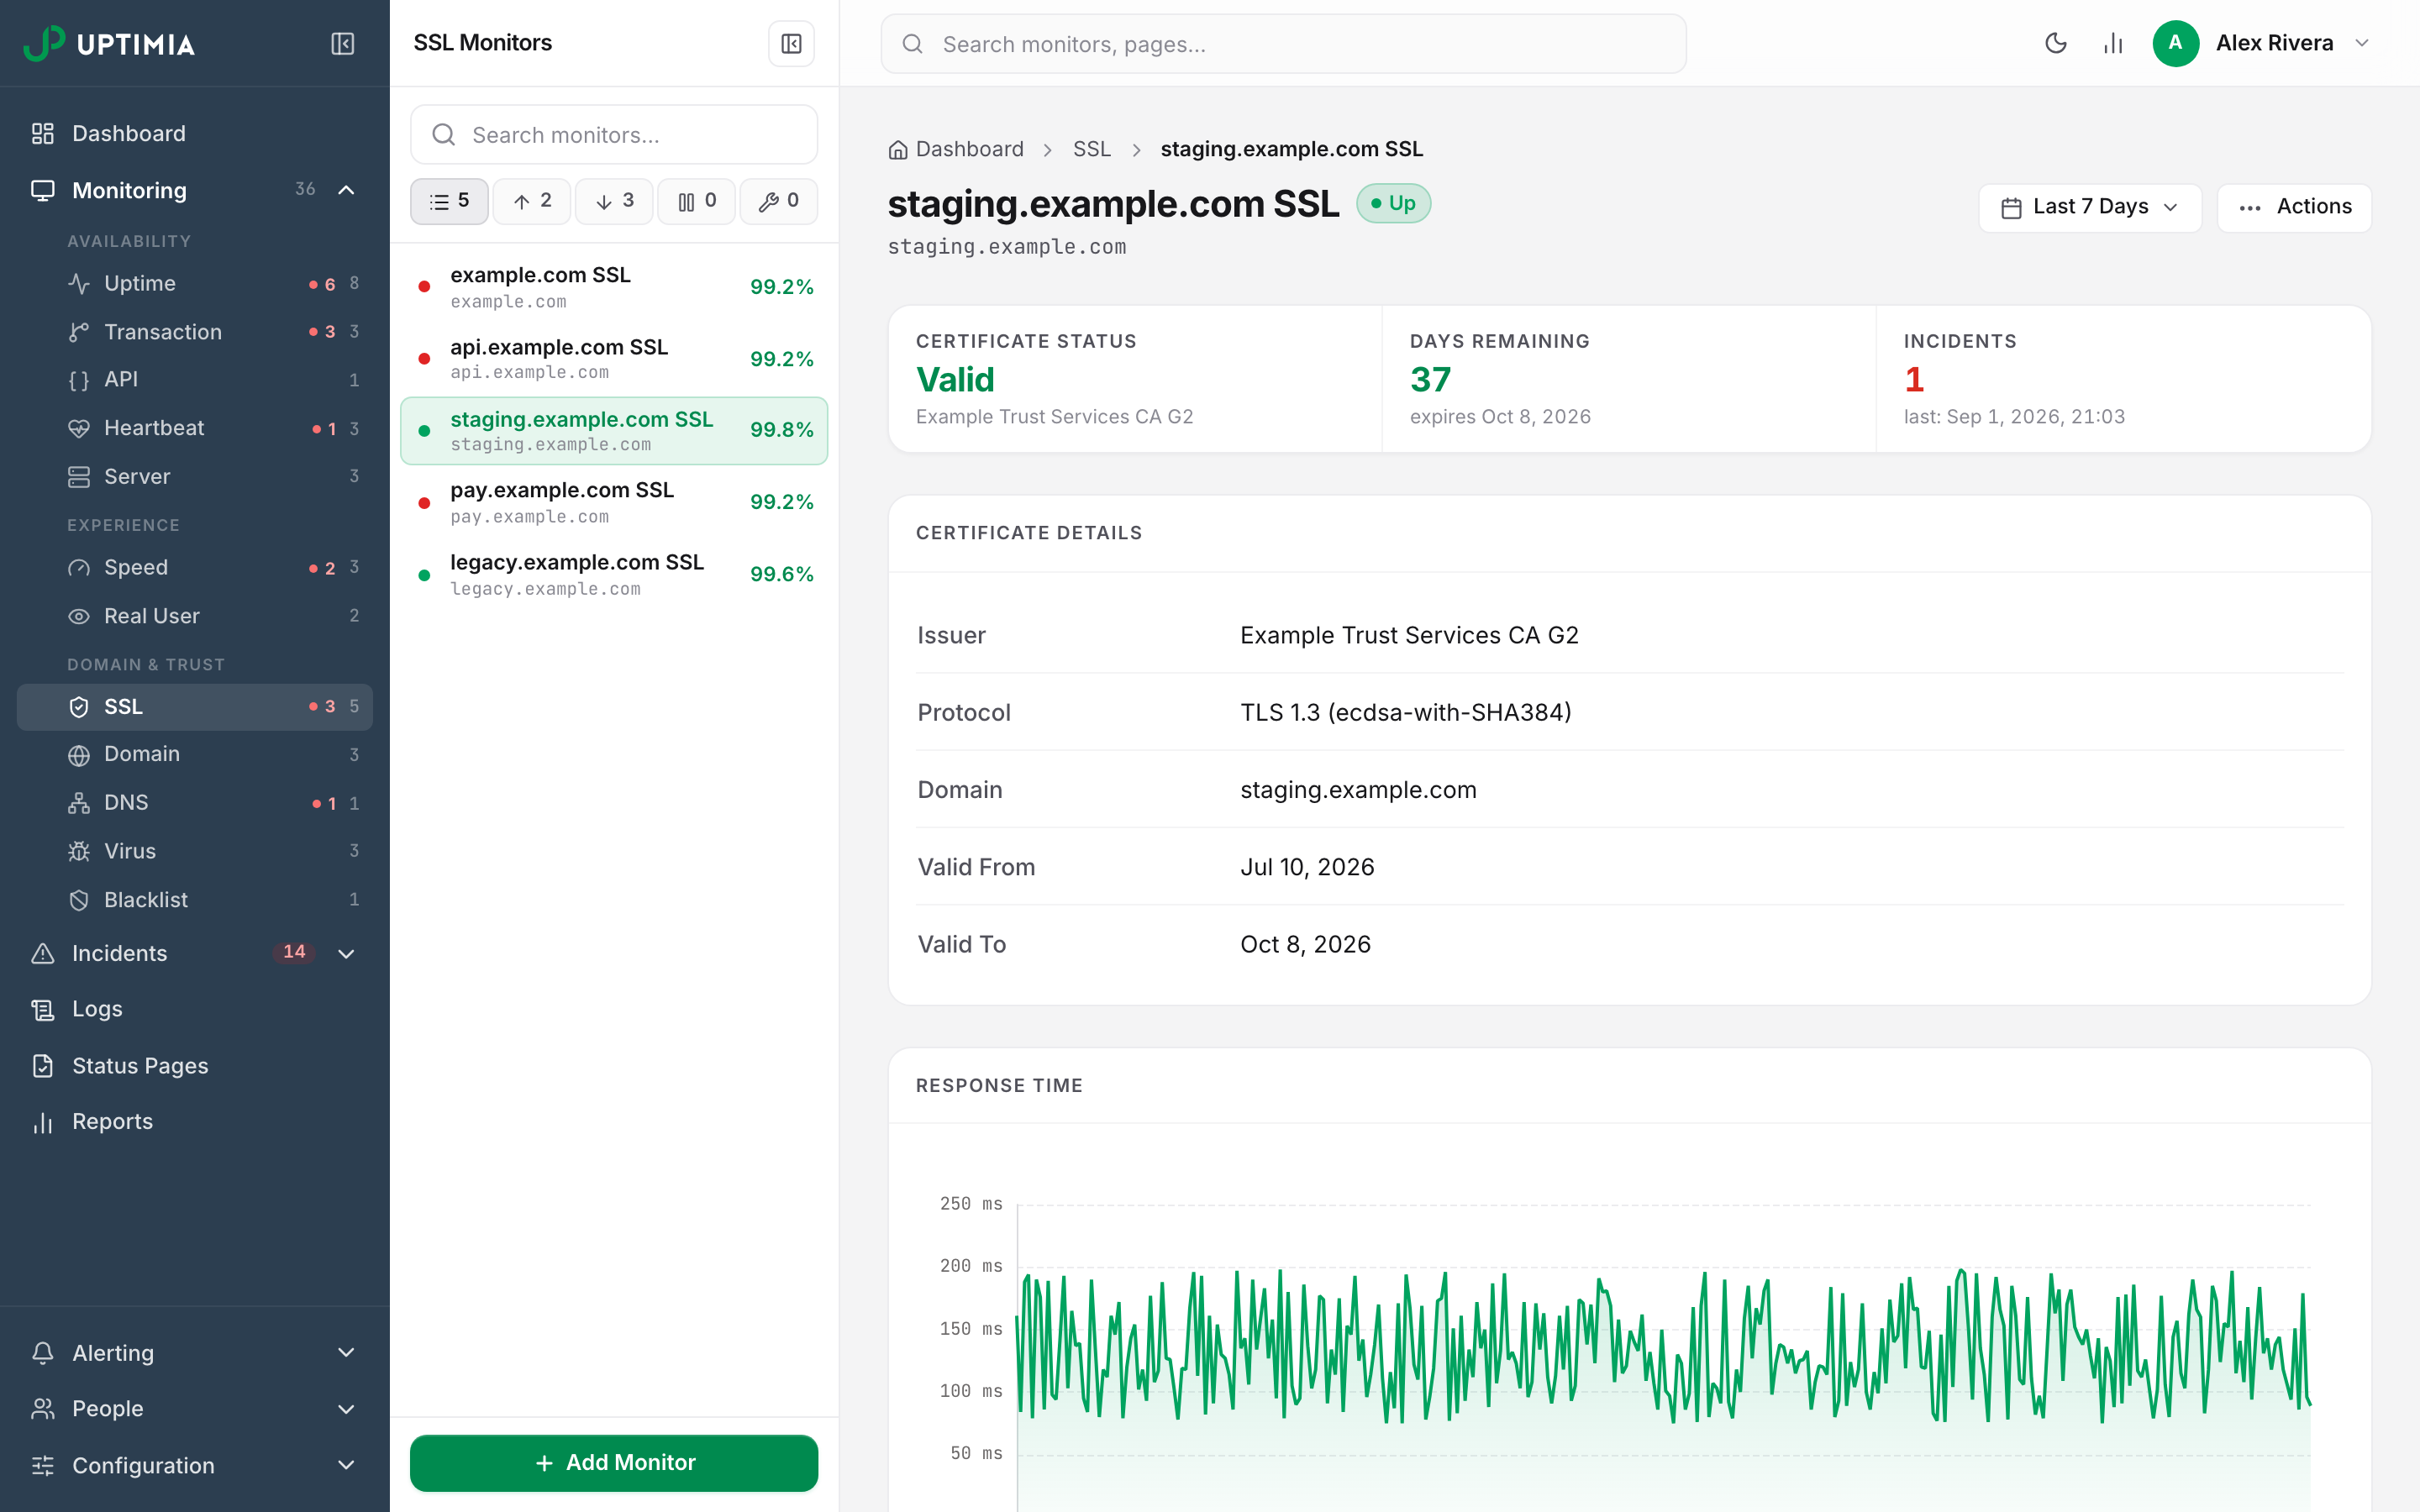The height and width of the screenshot is (1512, 2420).
Task: Open Blacklist monitors in sidebar
Action: pos(195,899)
